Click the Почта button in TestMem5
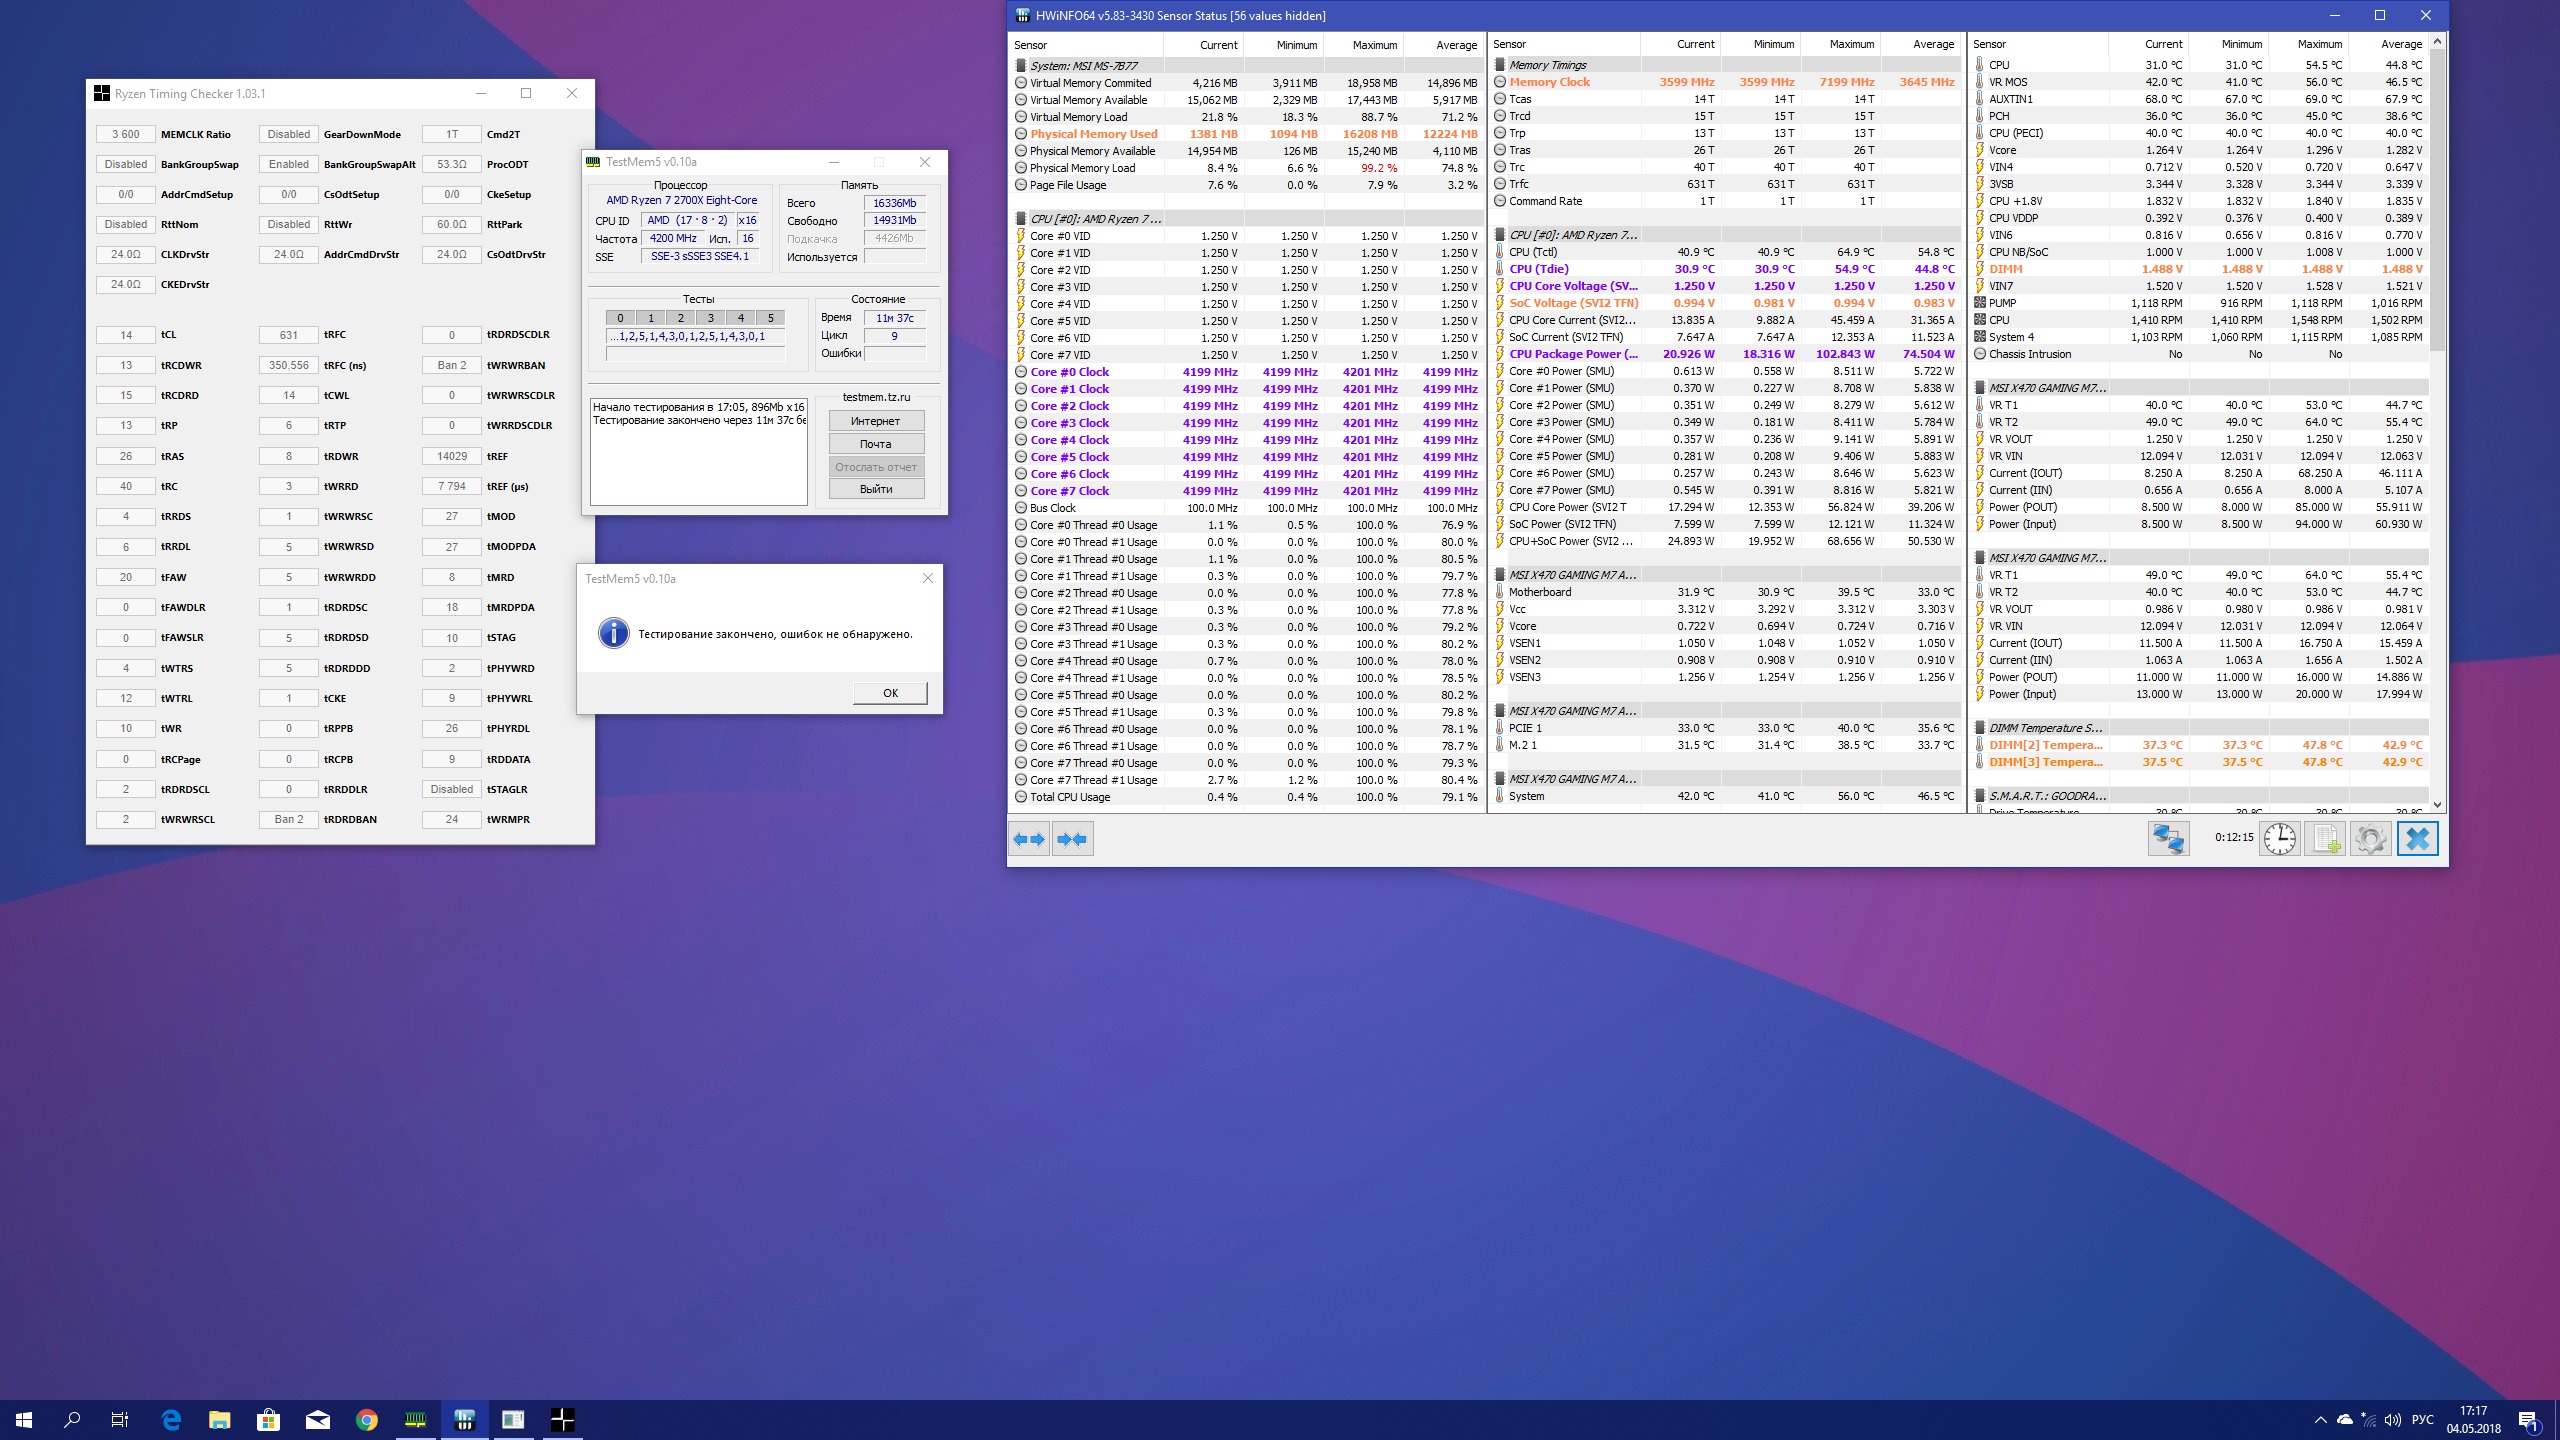This screenshot has height=1440, width=2560. (875, 444)
